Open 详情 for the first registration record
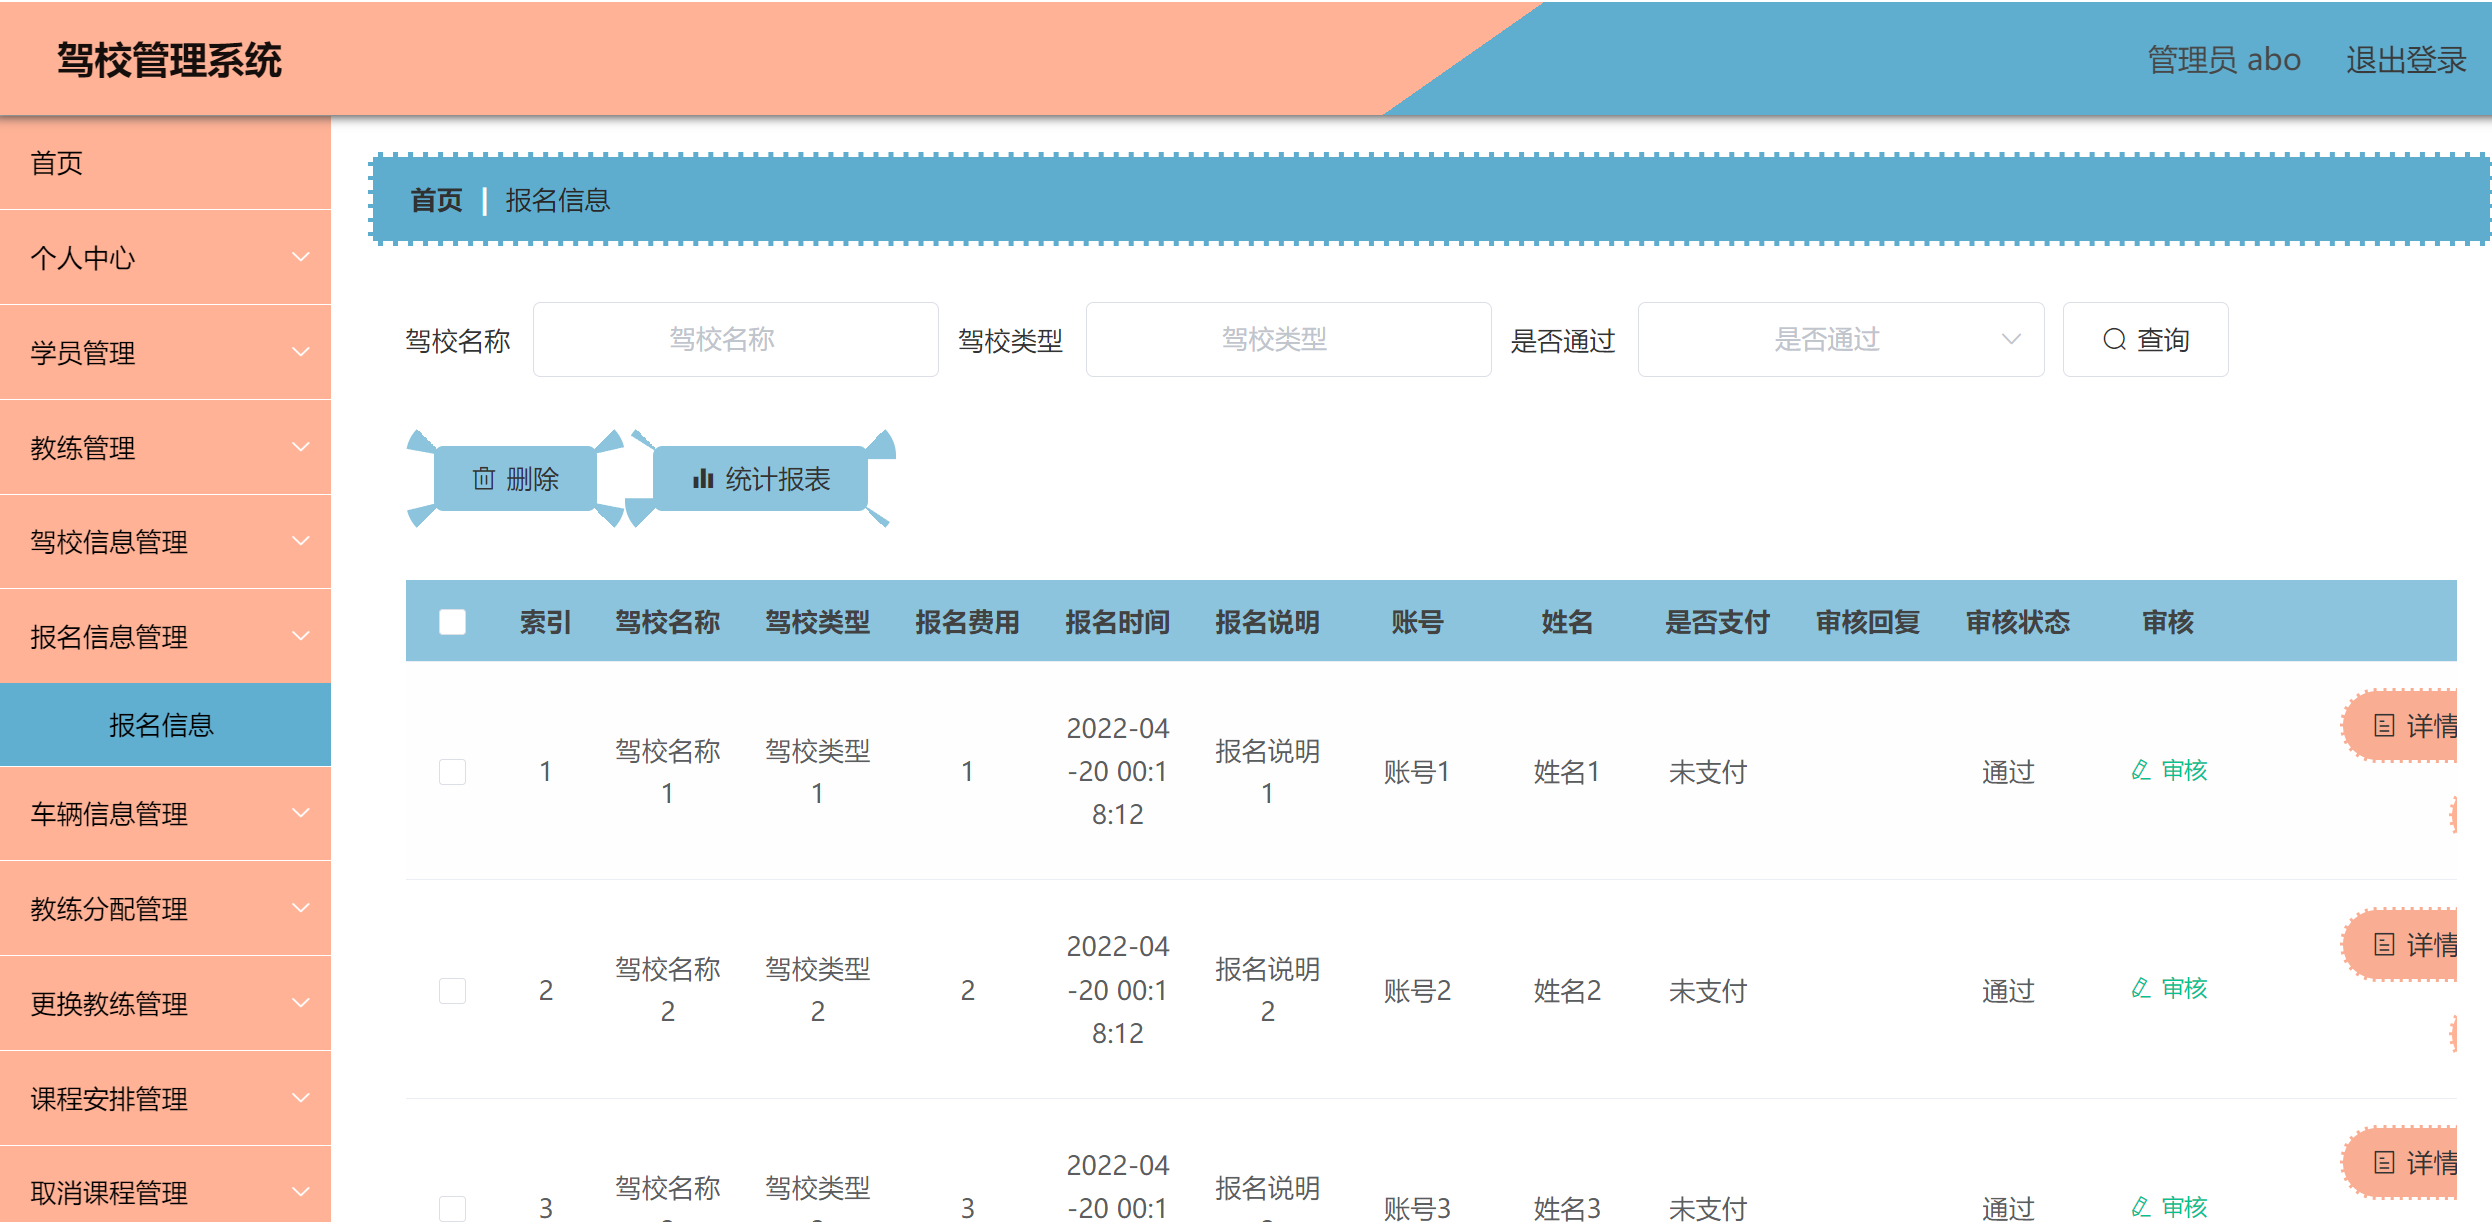This screenshot has height=1222, width=2492. click(2421, 725)
